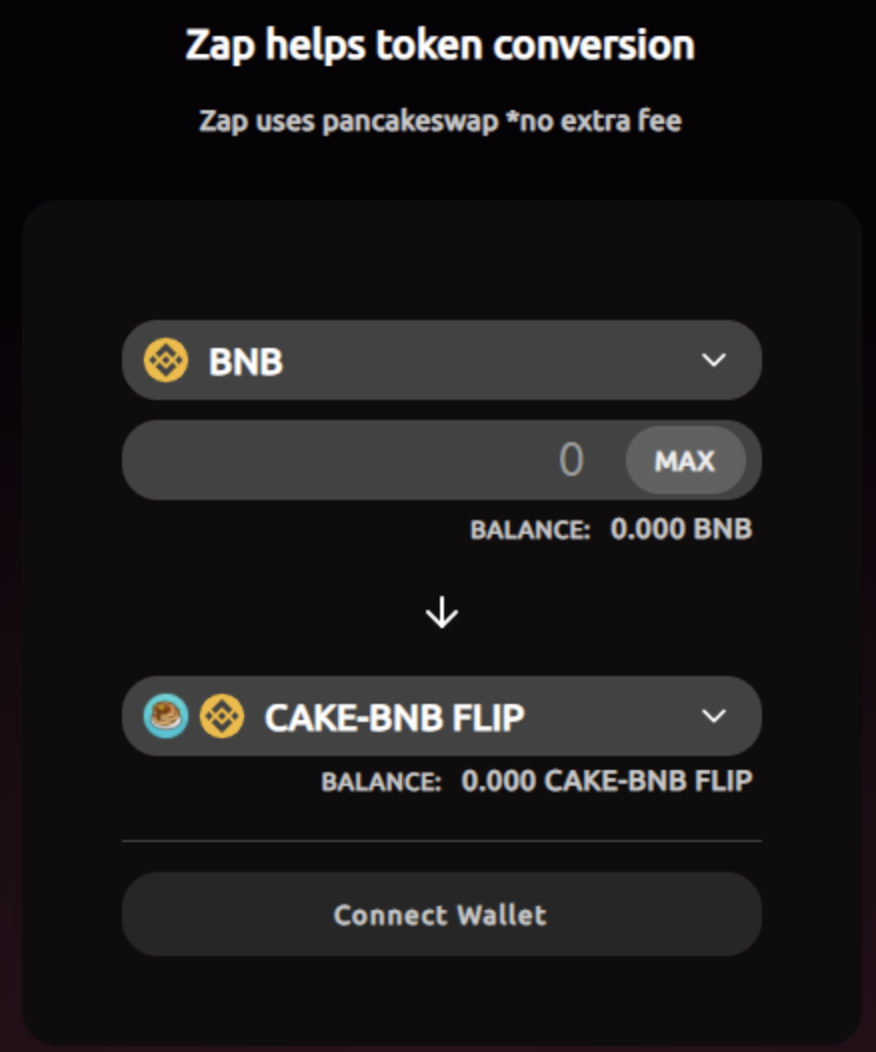Screen dimensions: 876x1052
Task: Click the BALANCE label under the amount field
Action: [530, 530]
